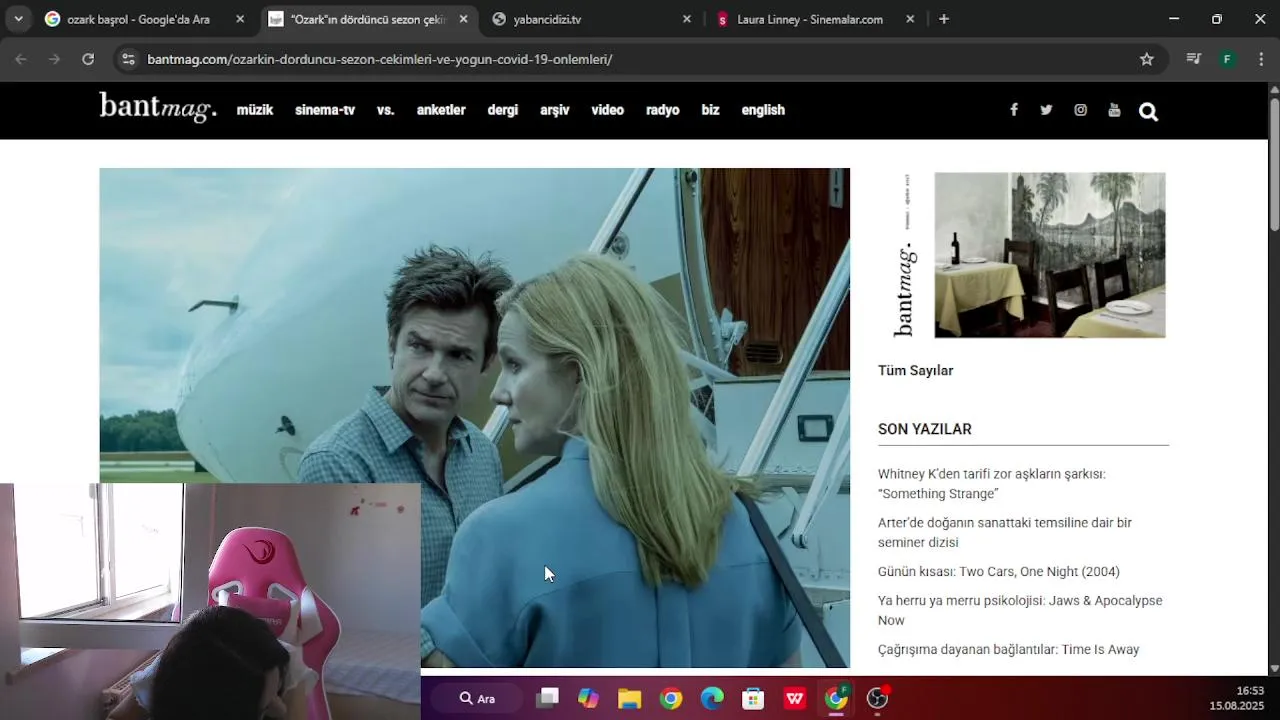The image size is (1280, 720).
Task: Open Microsoft Edge from taskbar
Action: tap(712, 698)
